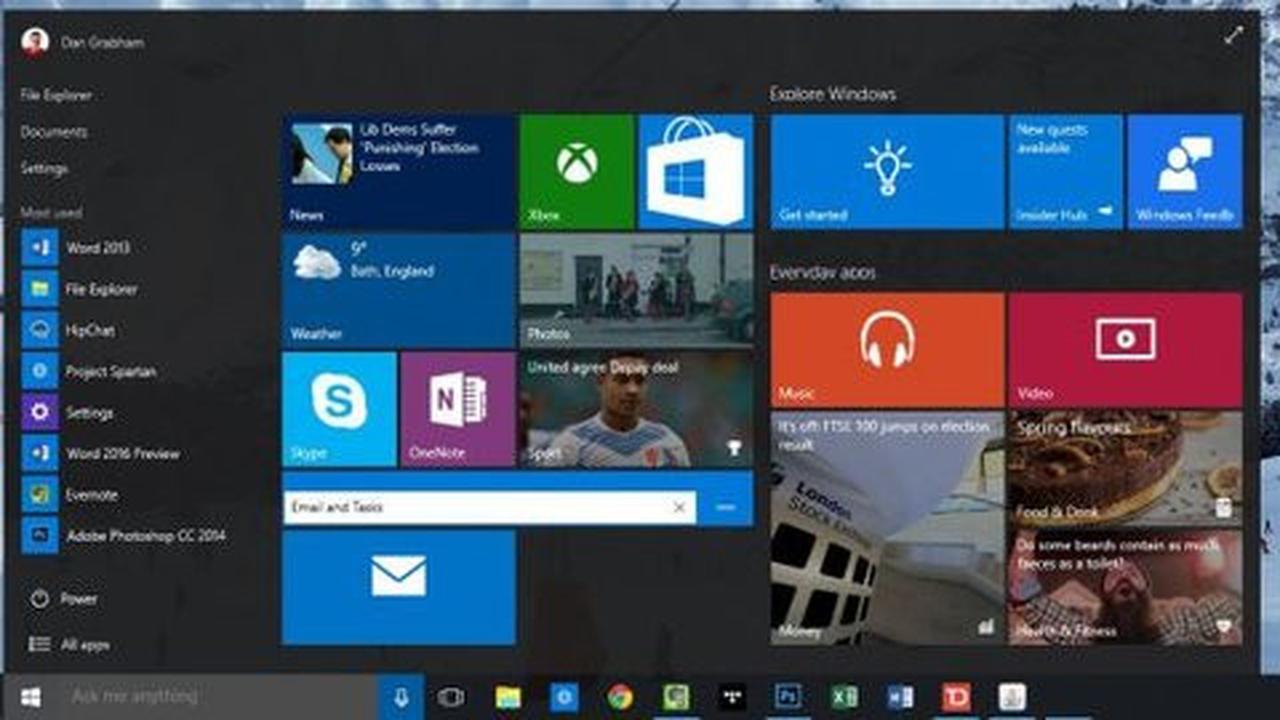Open the Mail envelope tile
This screenshot has width=1280, height=720.
tap(399, 587)
